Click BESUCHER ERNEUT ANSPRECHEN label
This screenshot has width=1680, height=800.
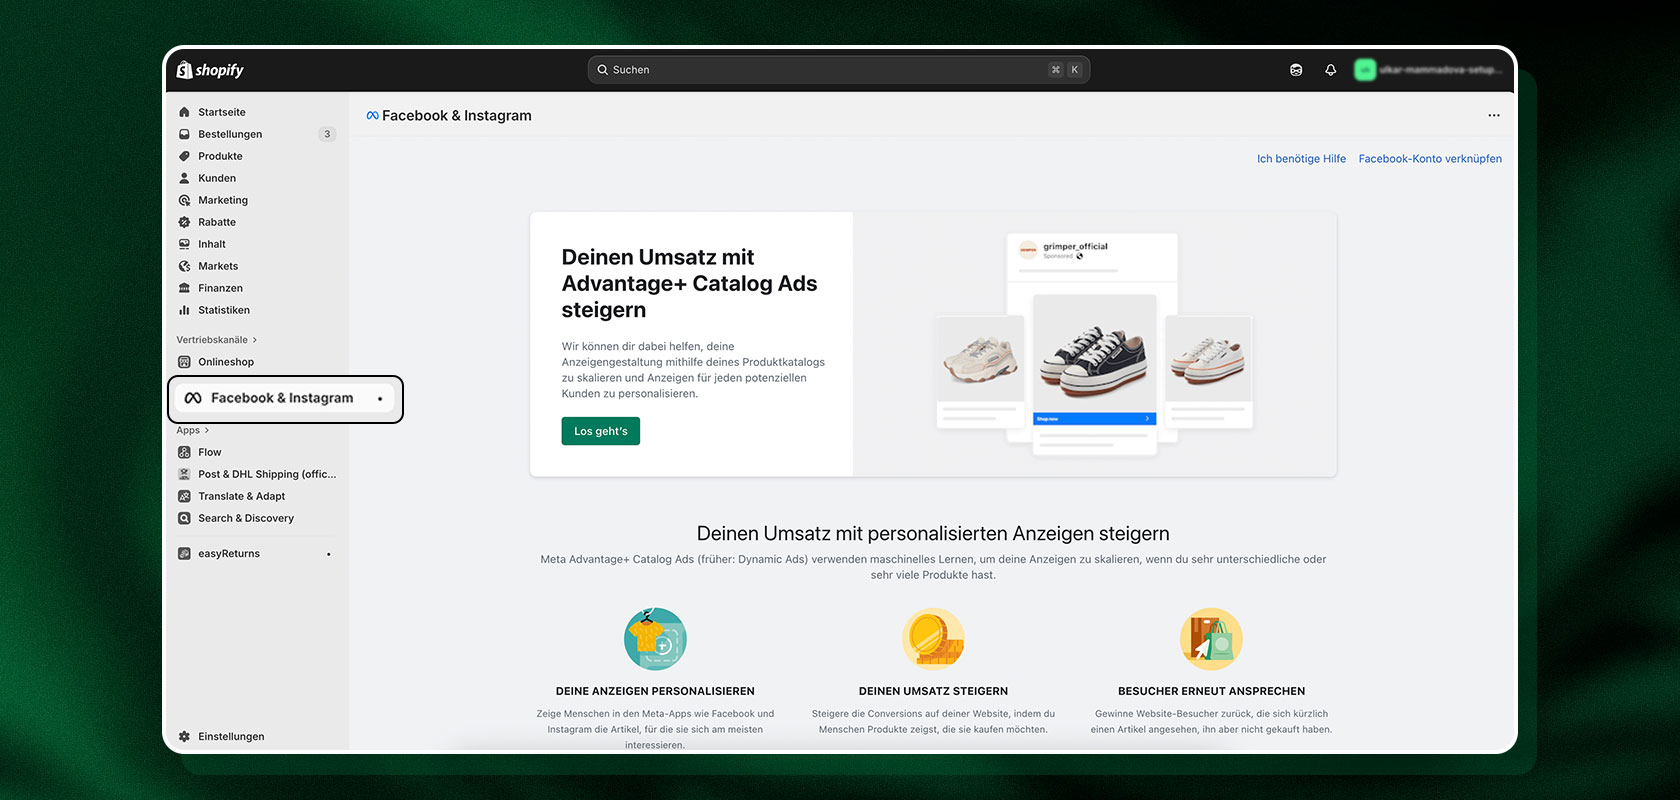(1211, 691)
